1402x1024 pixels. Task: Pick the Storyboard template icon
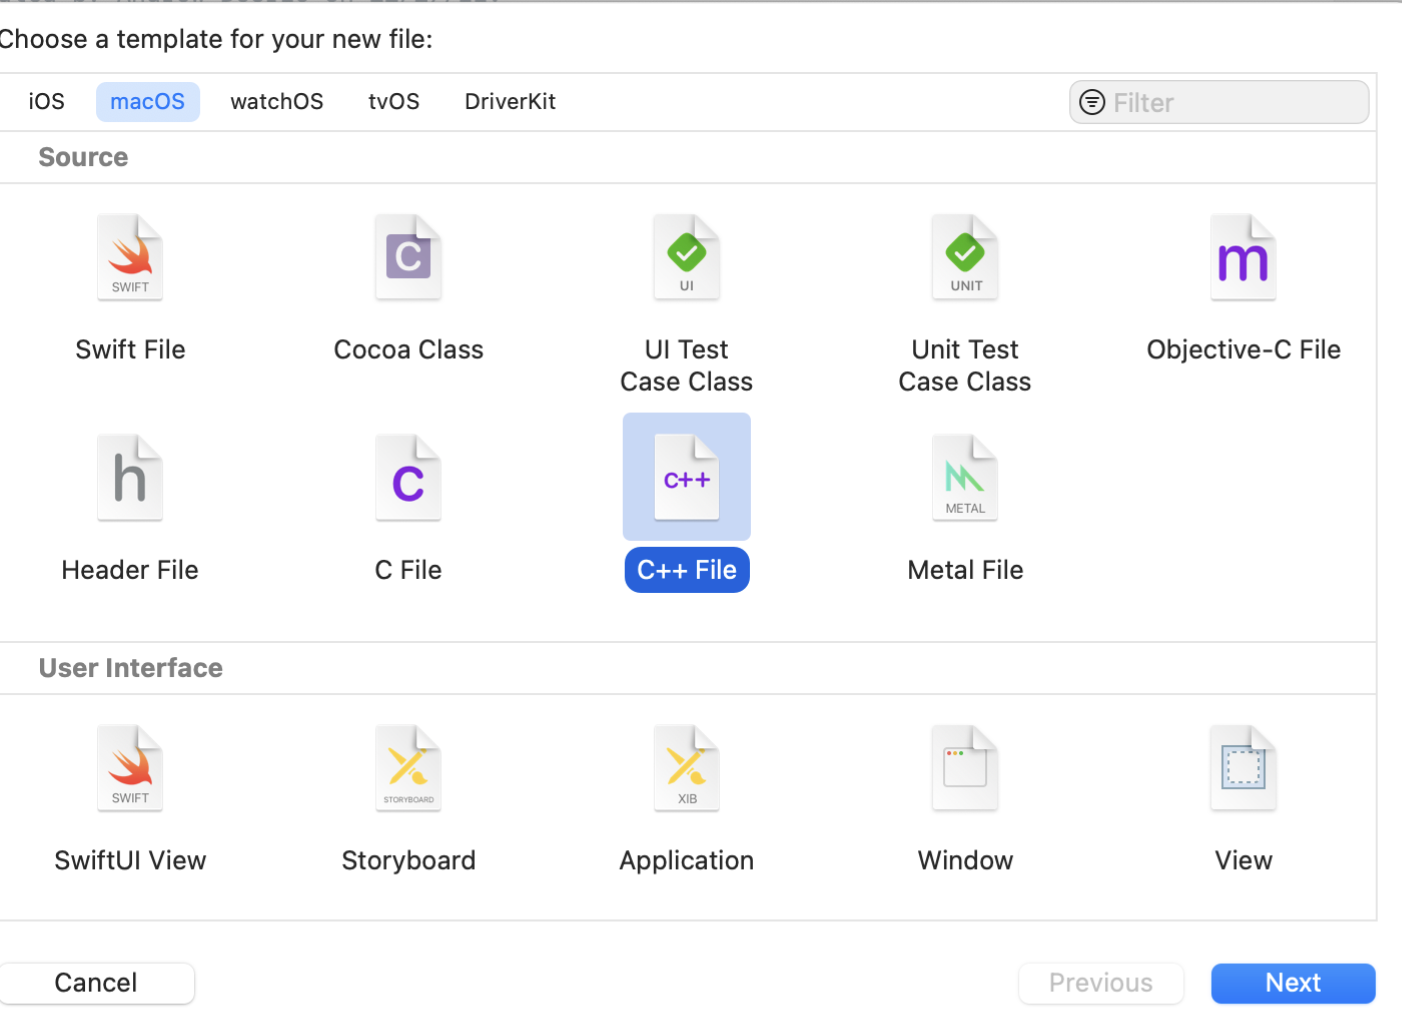[408, 768]
